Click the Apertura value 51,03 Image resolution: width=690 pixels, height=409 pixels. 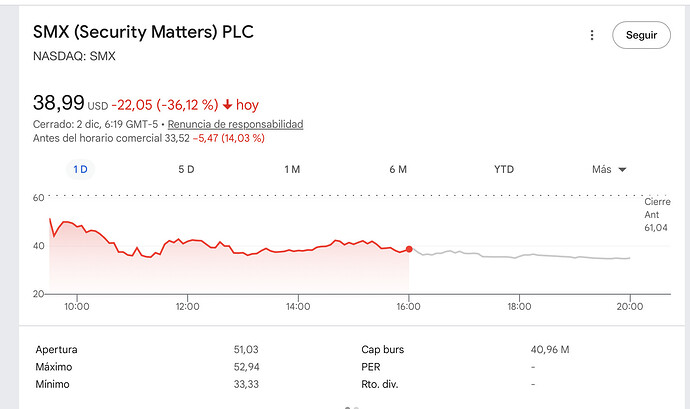[x=246, y=350]
